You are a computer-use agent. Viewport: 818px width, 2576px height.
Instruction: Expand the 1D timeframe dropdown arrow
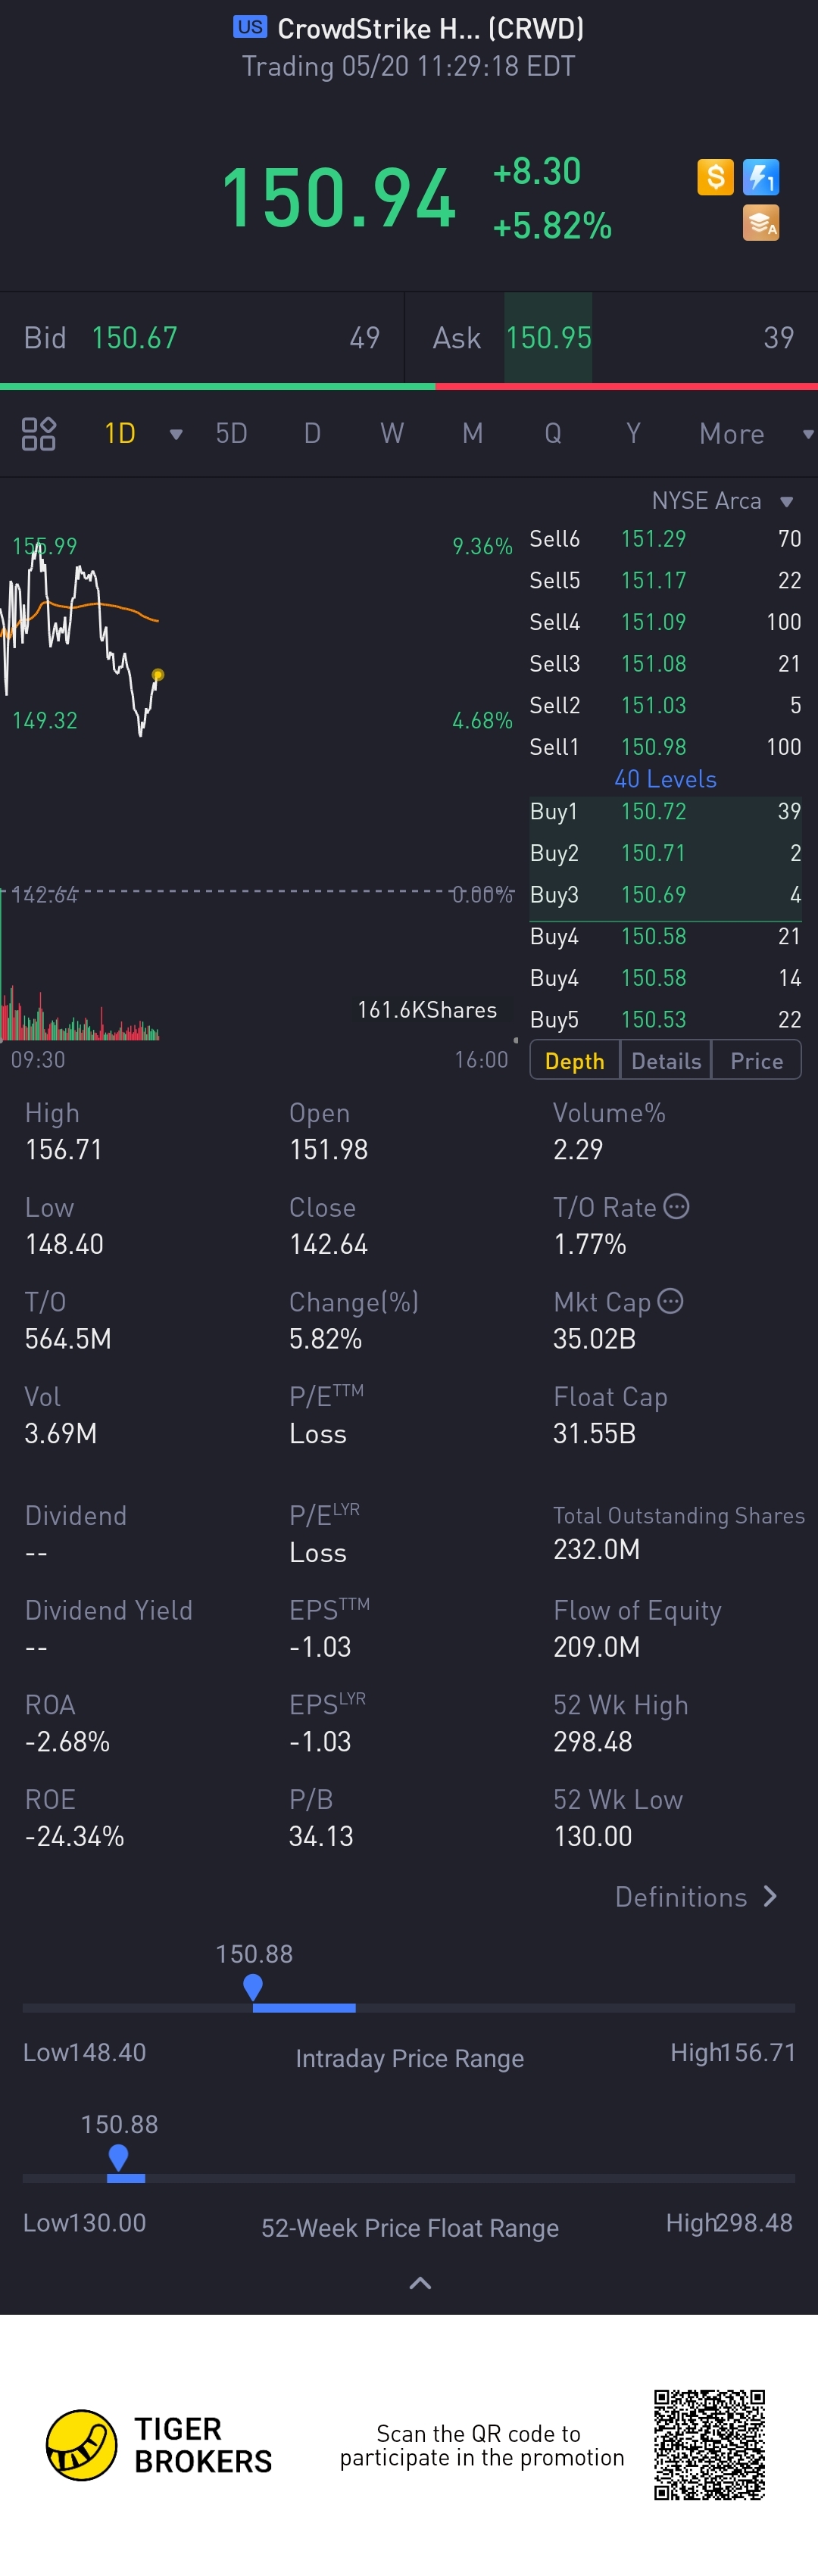[x=176, y=434]
